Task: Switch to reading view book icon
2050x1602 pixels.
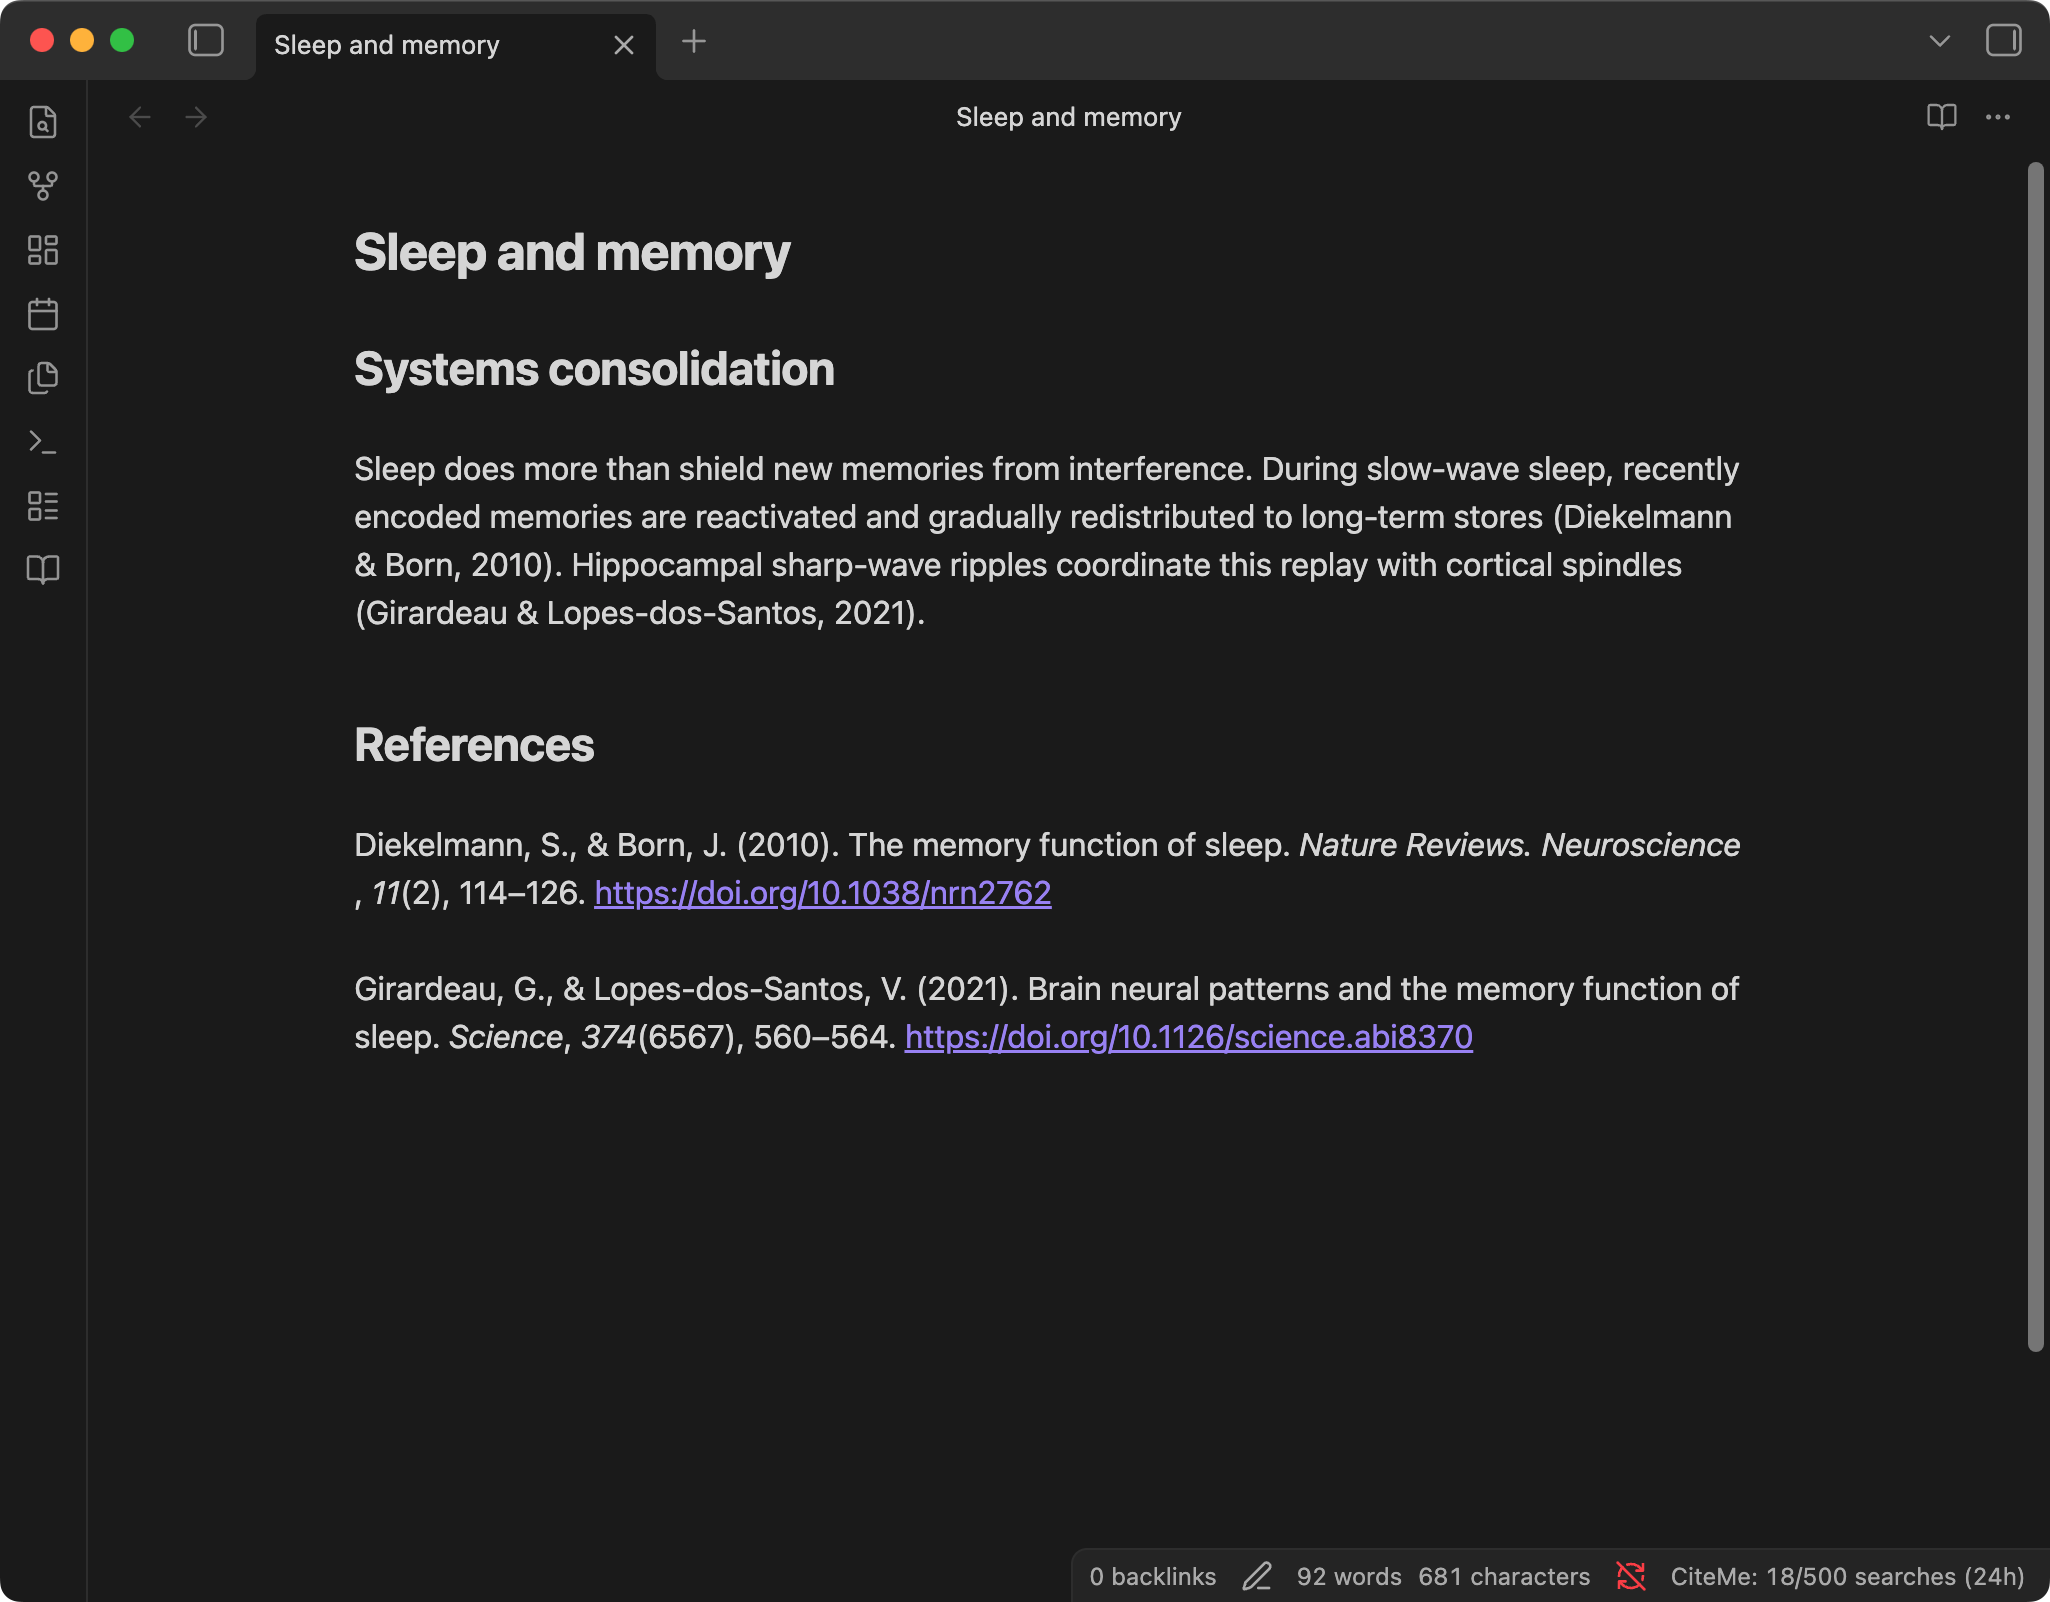Action: point(1942,117)
